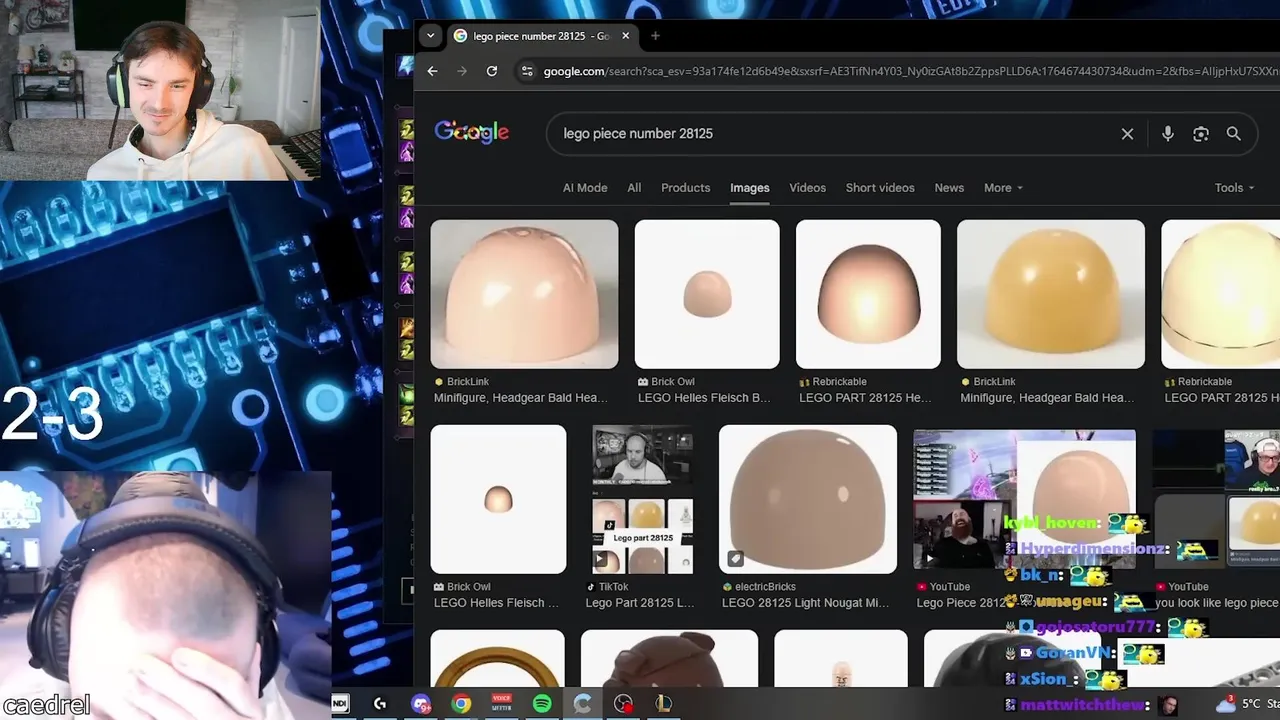The height and width of the screenshot is (720, 1280).
Task: Reload the Google search page
Action: (492, 71)
